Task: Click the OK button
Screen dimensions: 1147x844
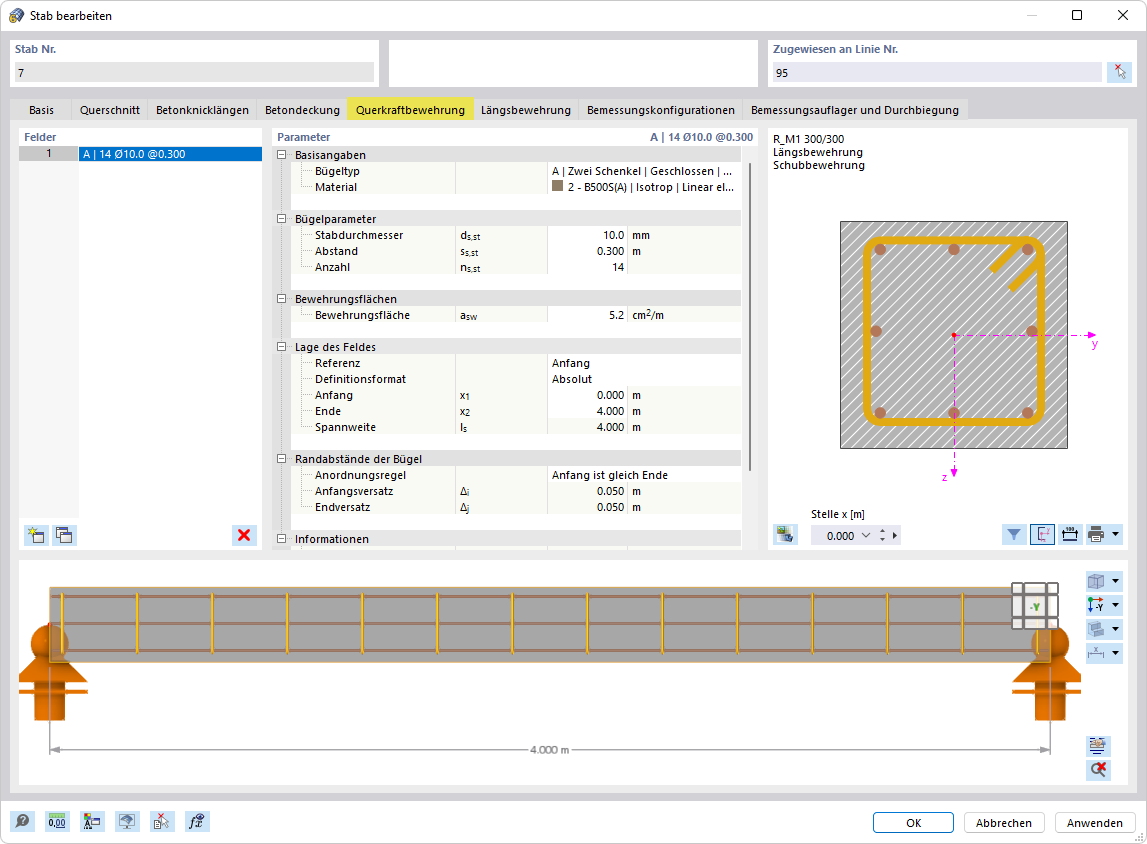Action: [x=913, y=822]
